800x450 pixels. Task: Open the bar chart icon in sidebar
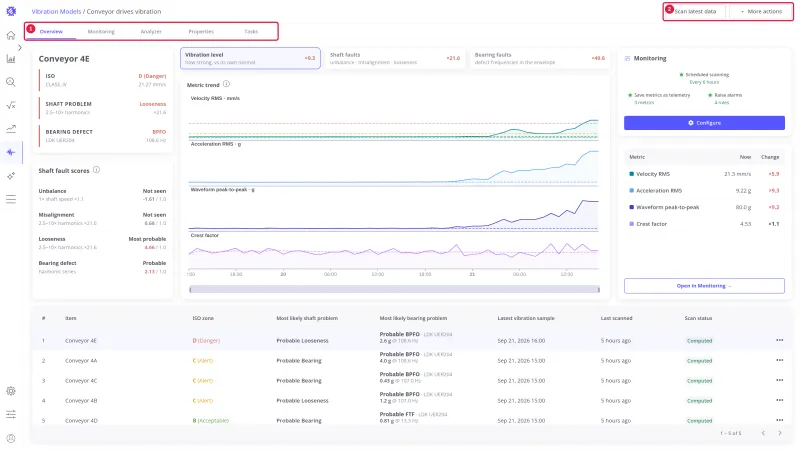tap(11, 59)
